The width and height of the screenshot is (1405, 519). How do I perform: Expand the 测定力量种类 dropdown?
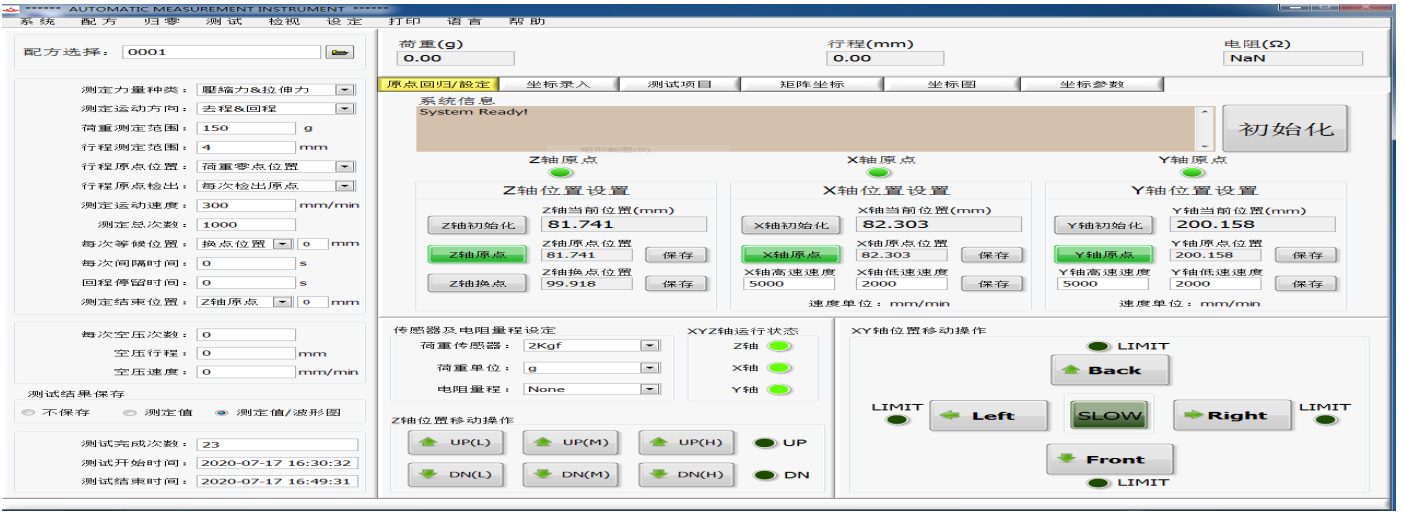(345, 90)
